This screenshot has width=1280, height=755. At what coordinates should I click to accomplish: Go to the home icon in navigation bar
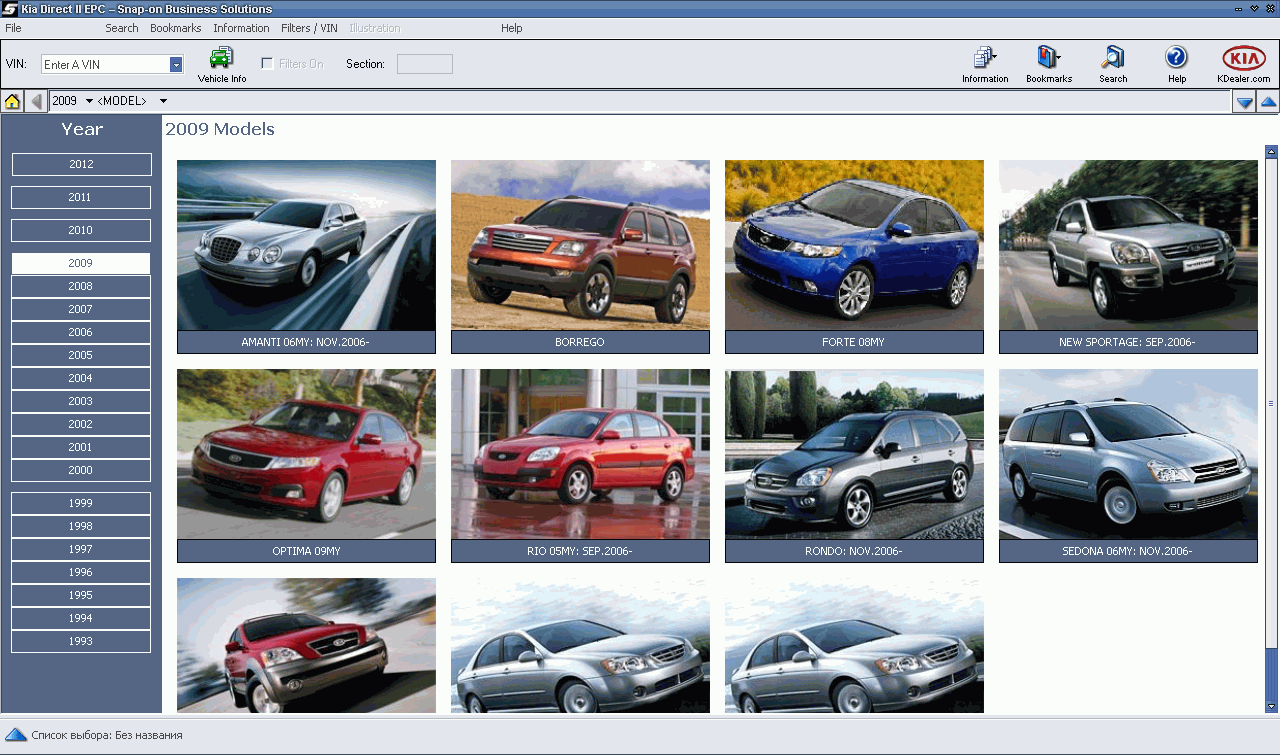(12, 101)
